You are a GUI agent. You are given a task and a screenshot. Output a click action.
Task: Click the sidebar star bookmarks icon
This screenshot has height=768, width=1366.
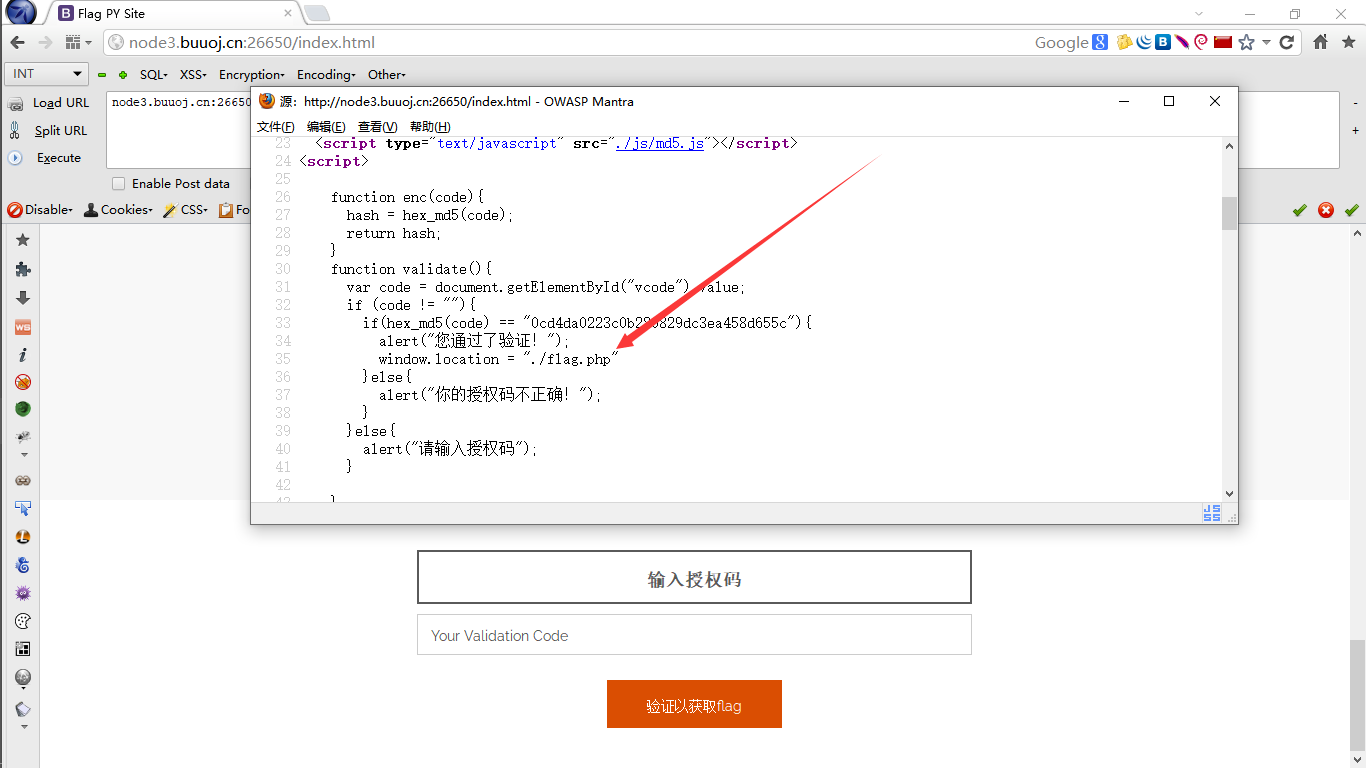(x=23, y=240)
